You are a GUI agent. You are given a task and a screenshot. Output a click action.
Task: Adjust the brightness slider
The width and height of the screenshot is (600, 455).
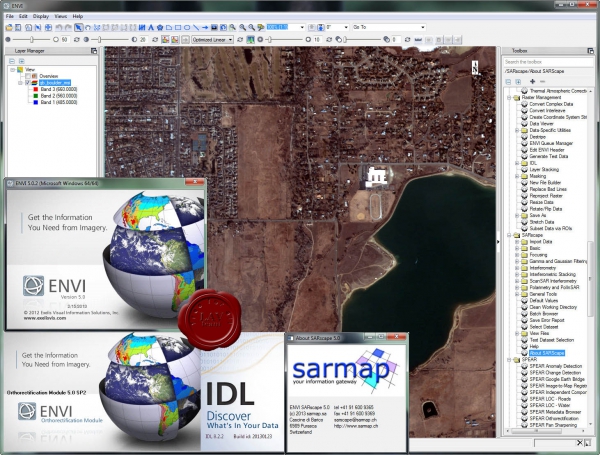tap(32, 39)
